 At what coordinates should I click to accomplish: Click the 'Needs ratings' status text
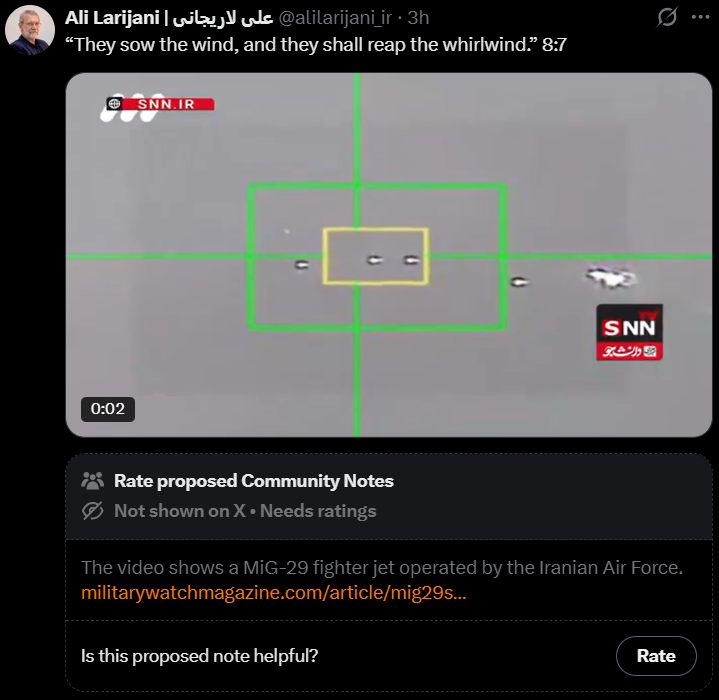[318, 511]
